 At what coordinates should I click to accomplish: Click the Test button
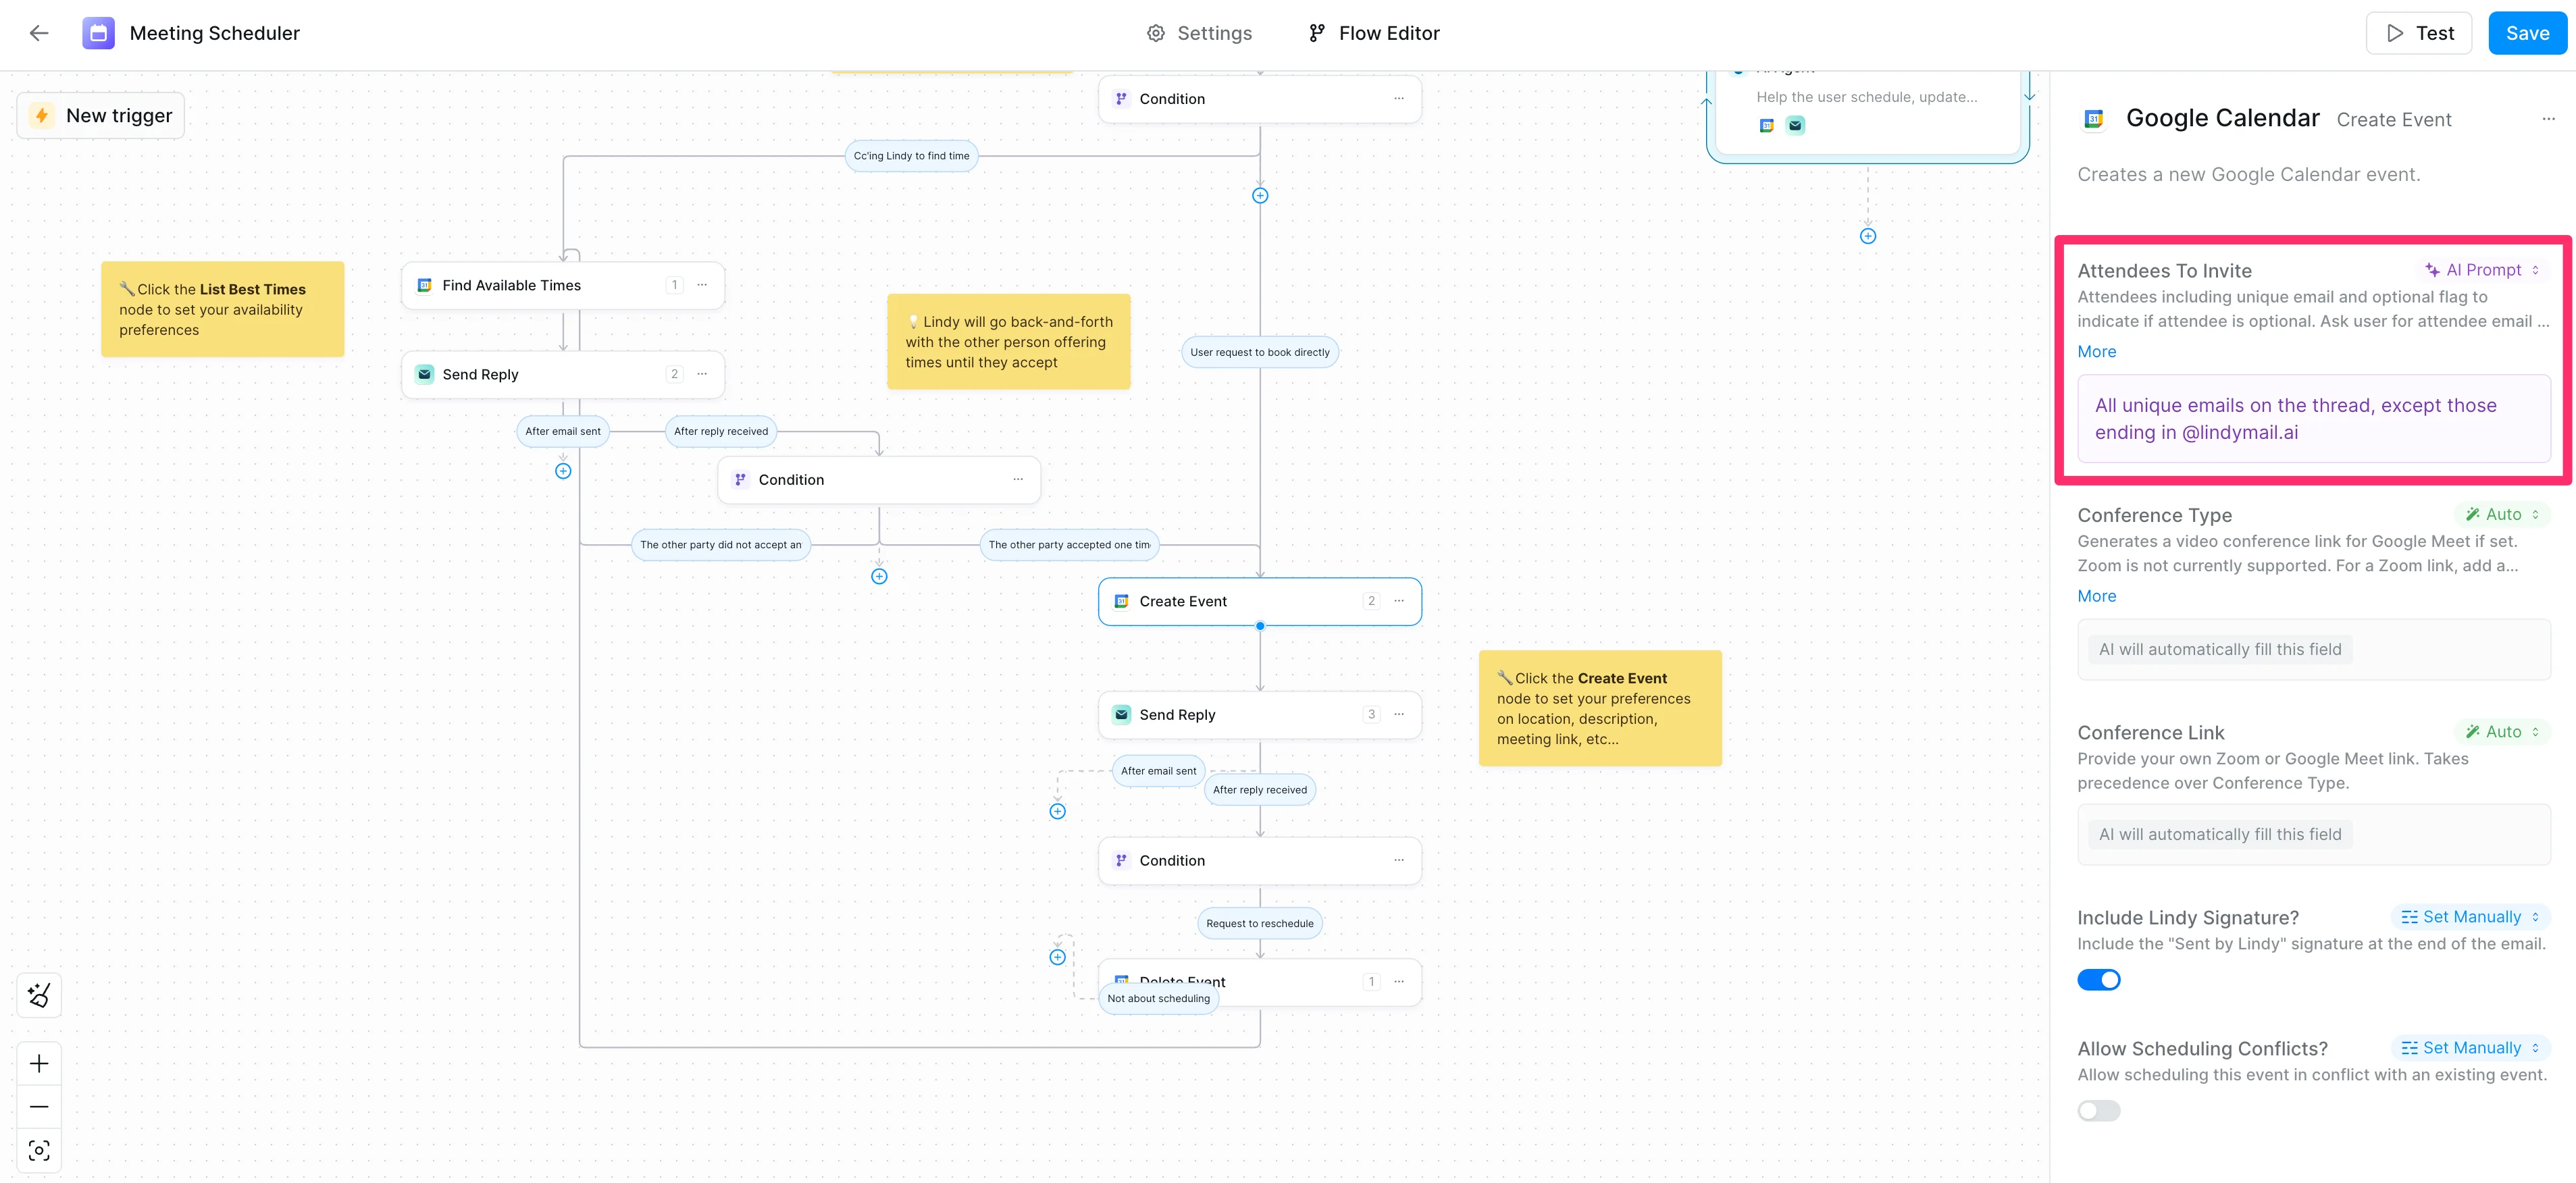pos(2419,33)
